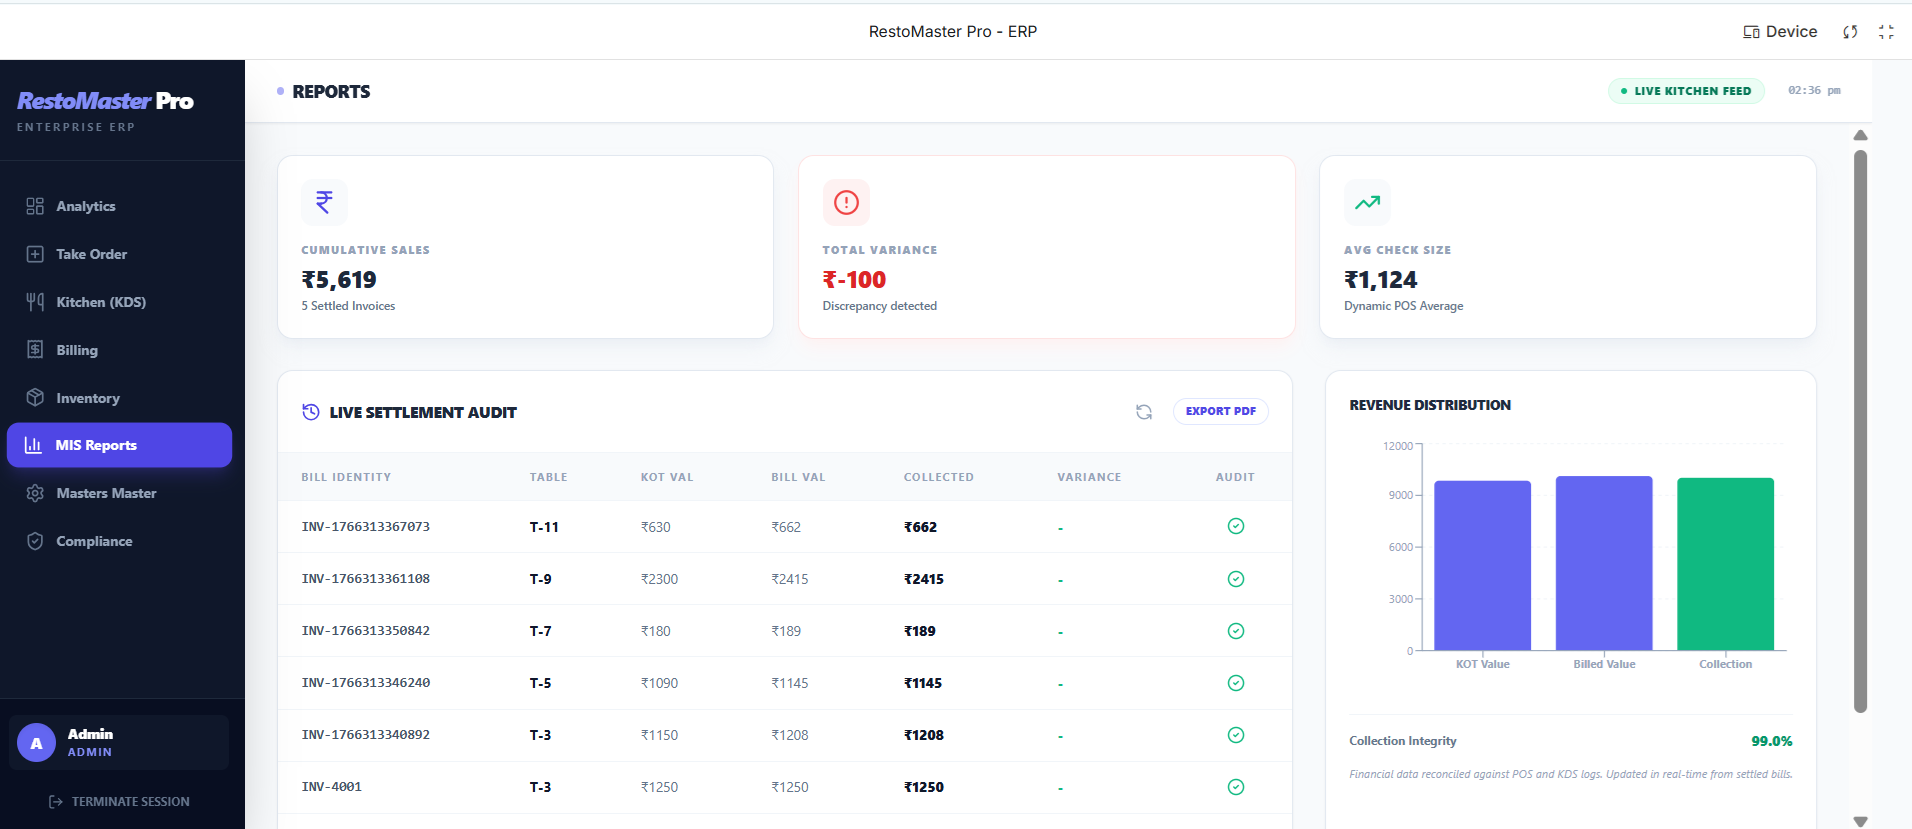Image resolution: width=1912 pixels, height=829 pixels.
Task: Click the red alert icon on Total Variance
Action: click(846, 202)
